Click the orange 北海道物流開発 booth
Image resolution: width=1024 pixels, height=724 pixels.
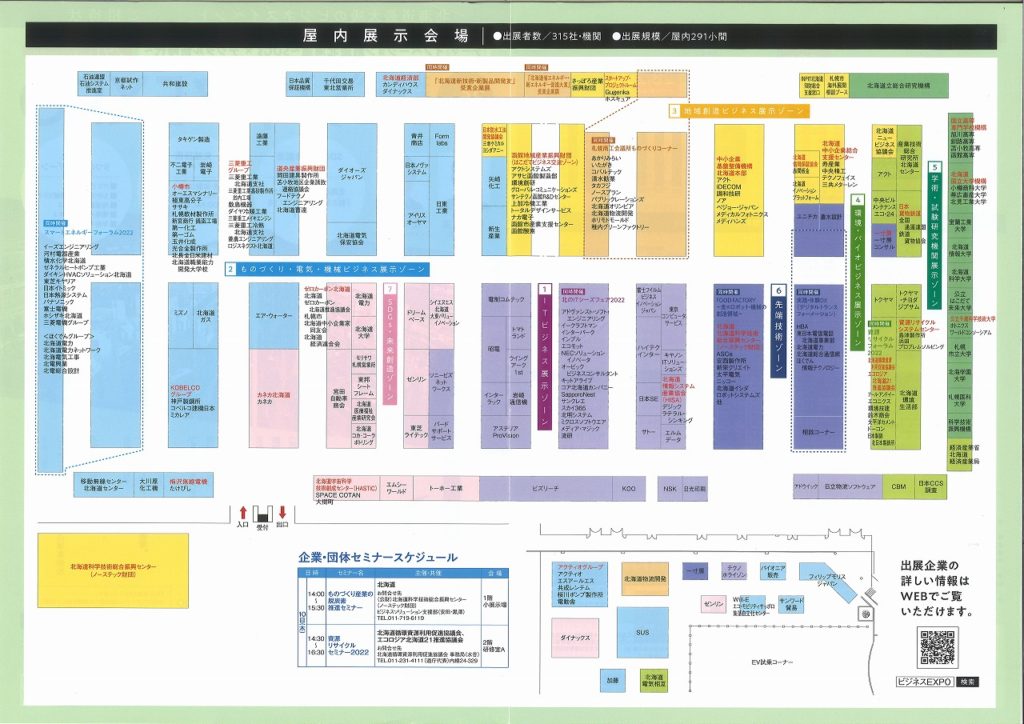(645, 579)
